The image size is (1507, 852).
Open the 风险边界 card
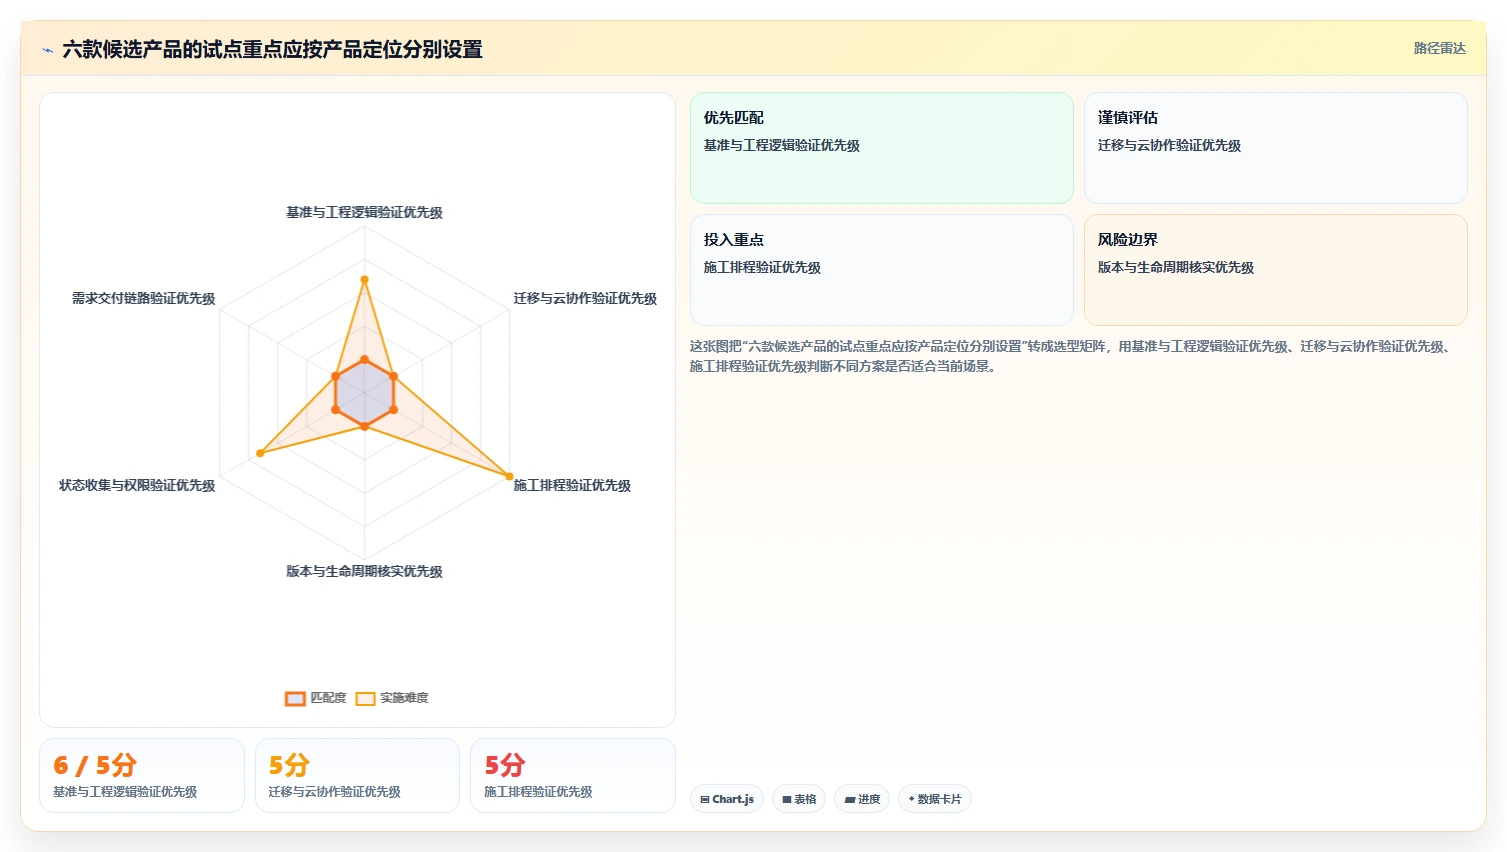[x=1275, y=270]
